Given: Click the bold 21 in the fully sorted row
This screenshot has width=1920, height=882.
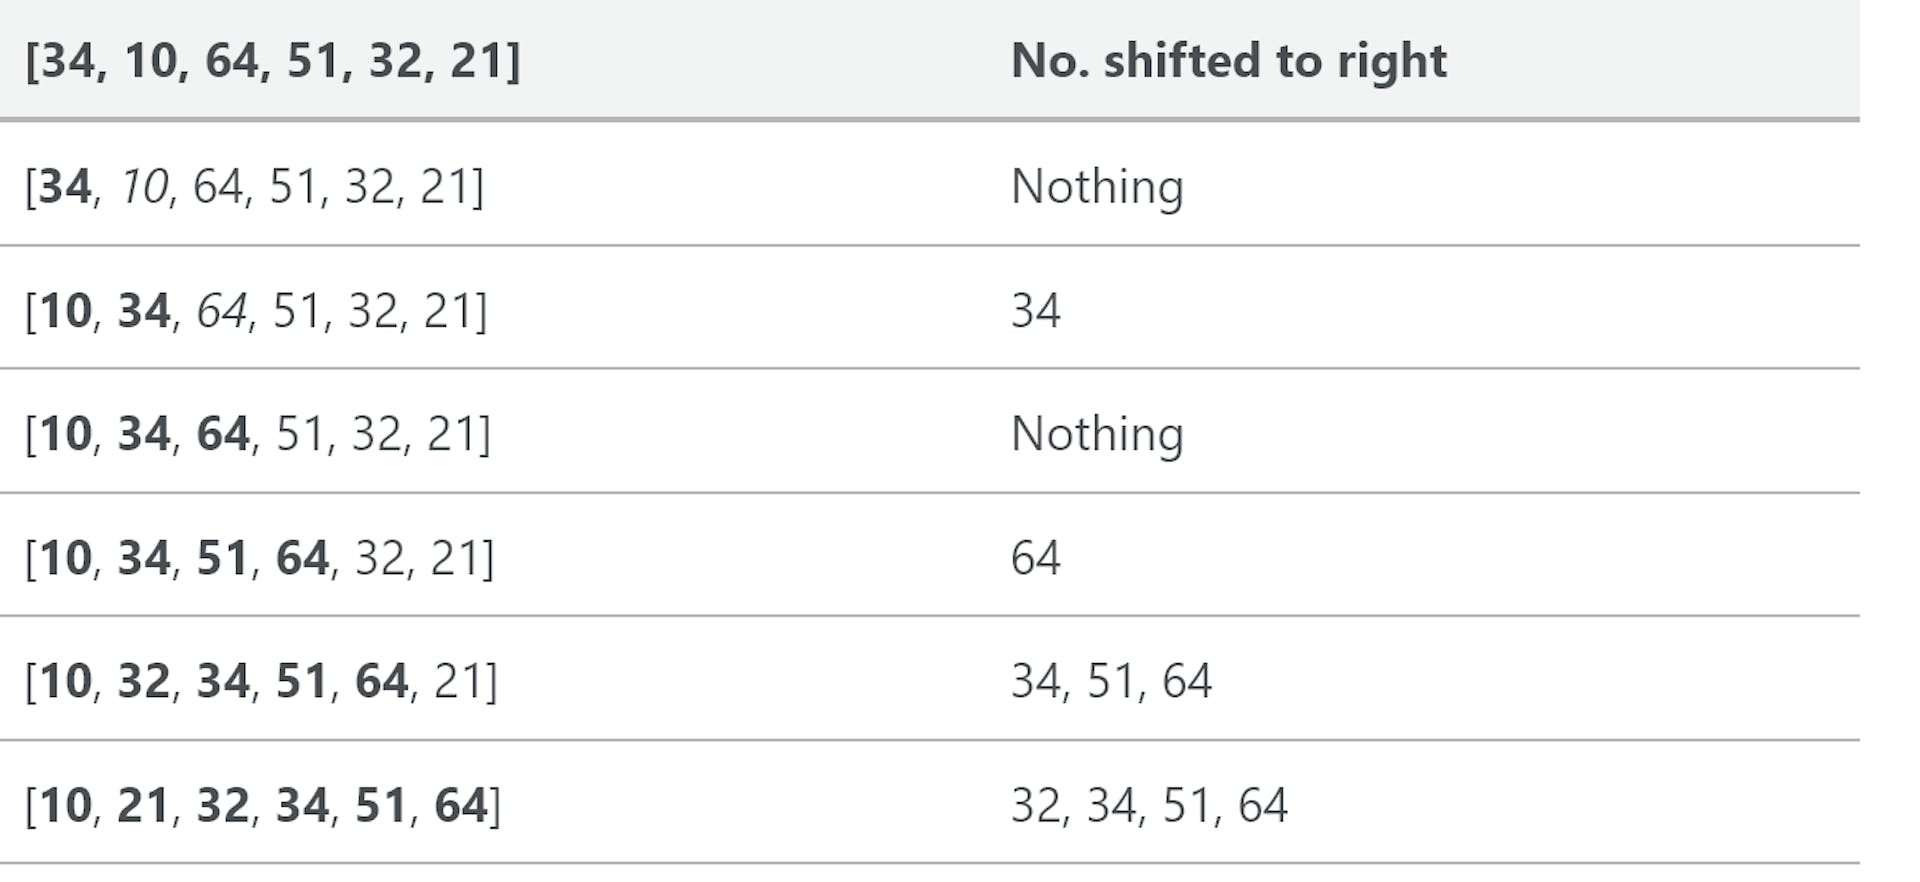Looking at the screenshot, I should tap(143, 806).
